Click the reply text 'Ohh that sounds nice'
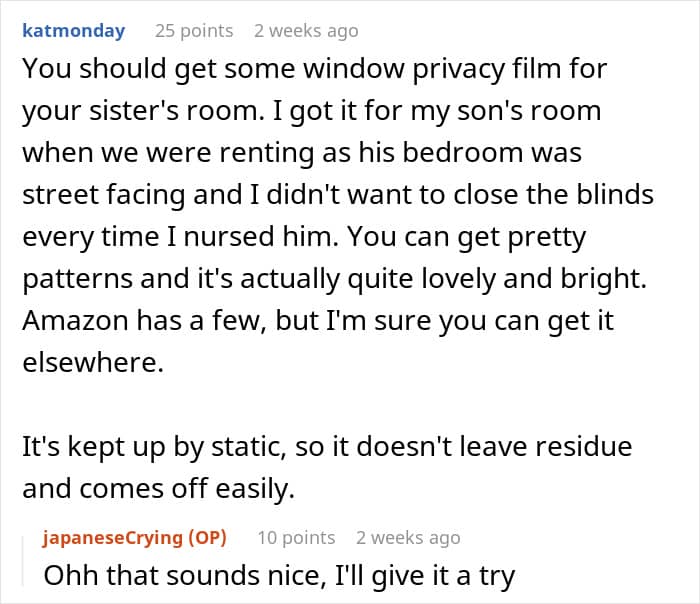The height and width of the screenshot is (604, 700). coord(182,575)
